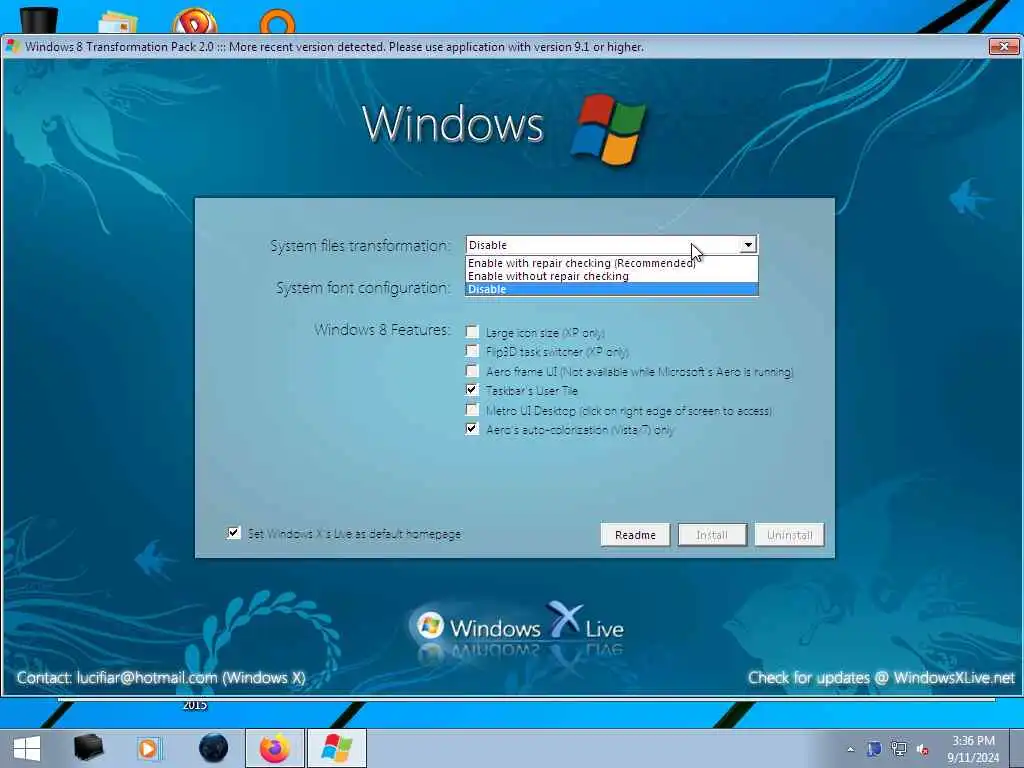Uncheck Taskbar's User Tile
The height and width of the screenshot is (768, 1024).
tap(472, 390)
